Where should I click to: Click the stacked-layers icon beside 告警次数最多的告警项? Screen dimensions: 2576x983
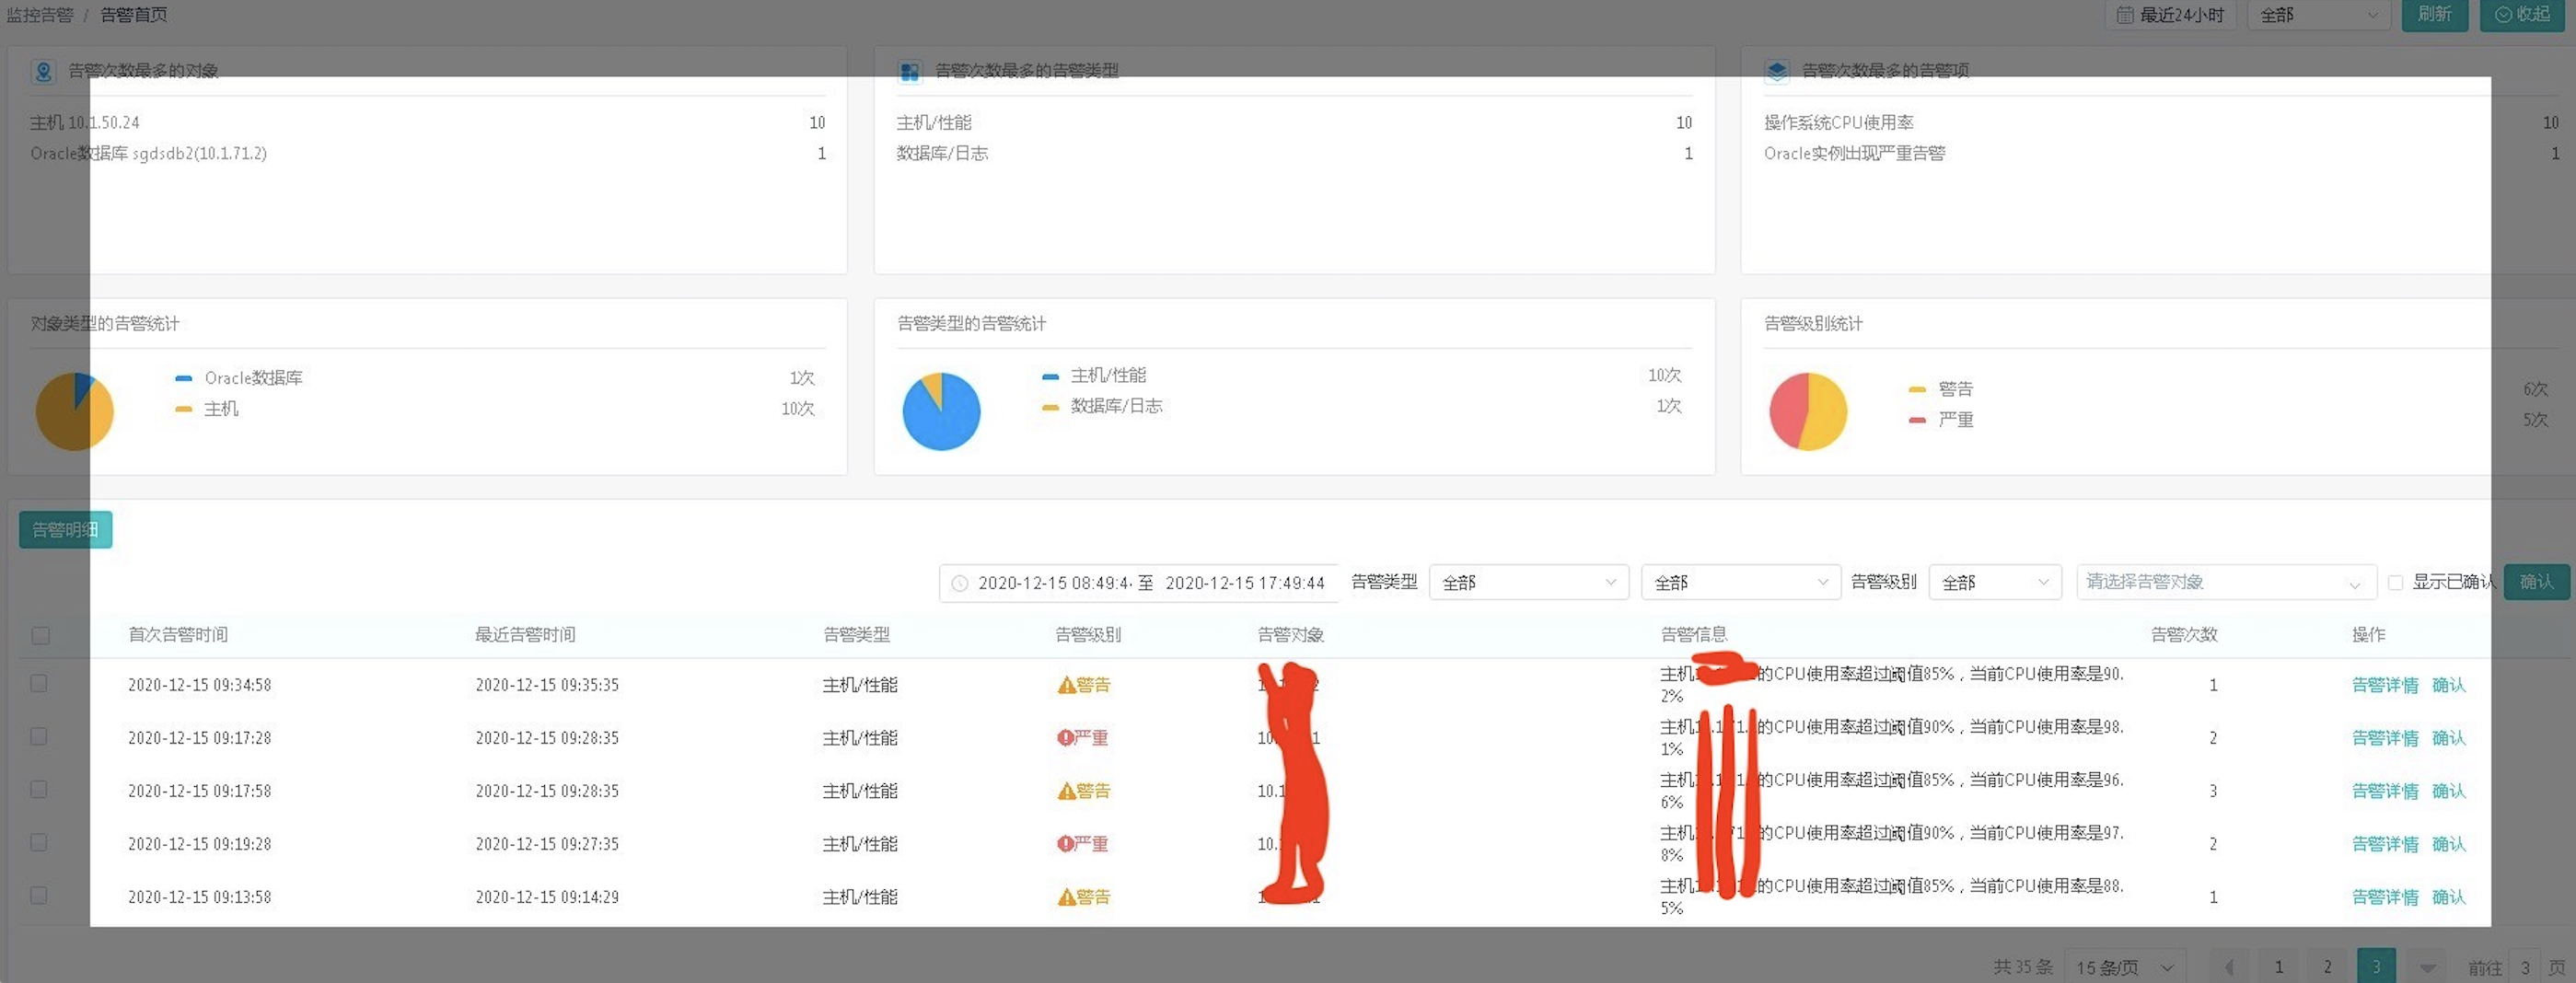(x=1777, y=71)
